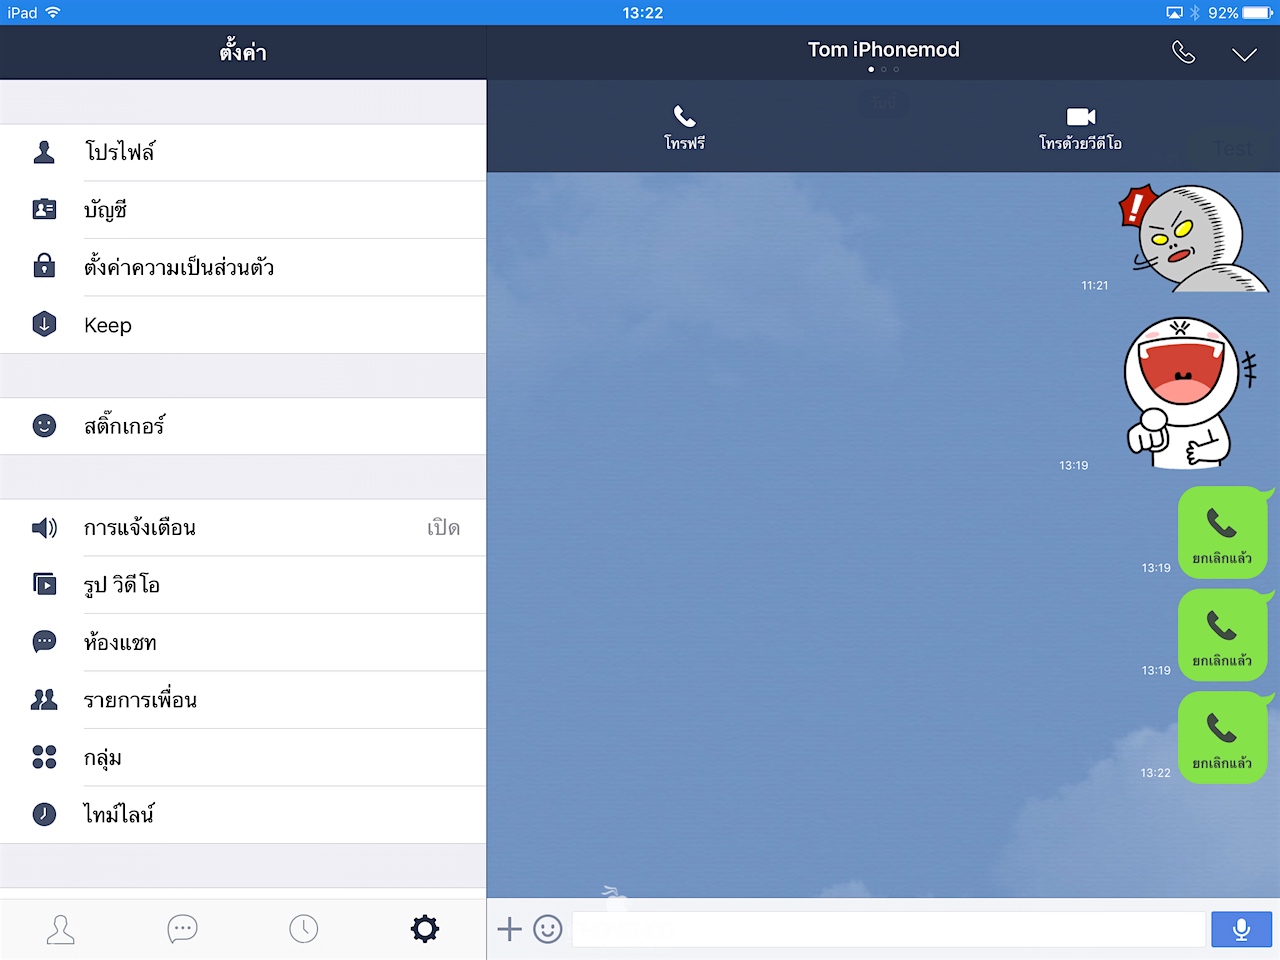Start a video call (โทรด้วยวีดีโอ)
1280x960 pixels.
click(x=1080, y=128)
